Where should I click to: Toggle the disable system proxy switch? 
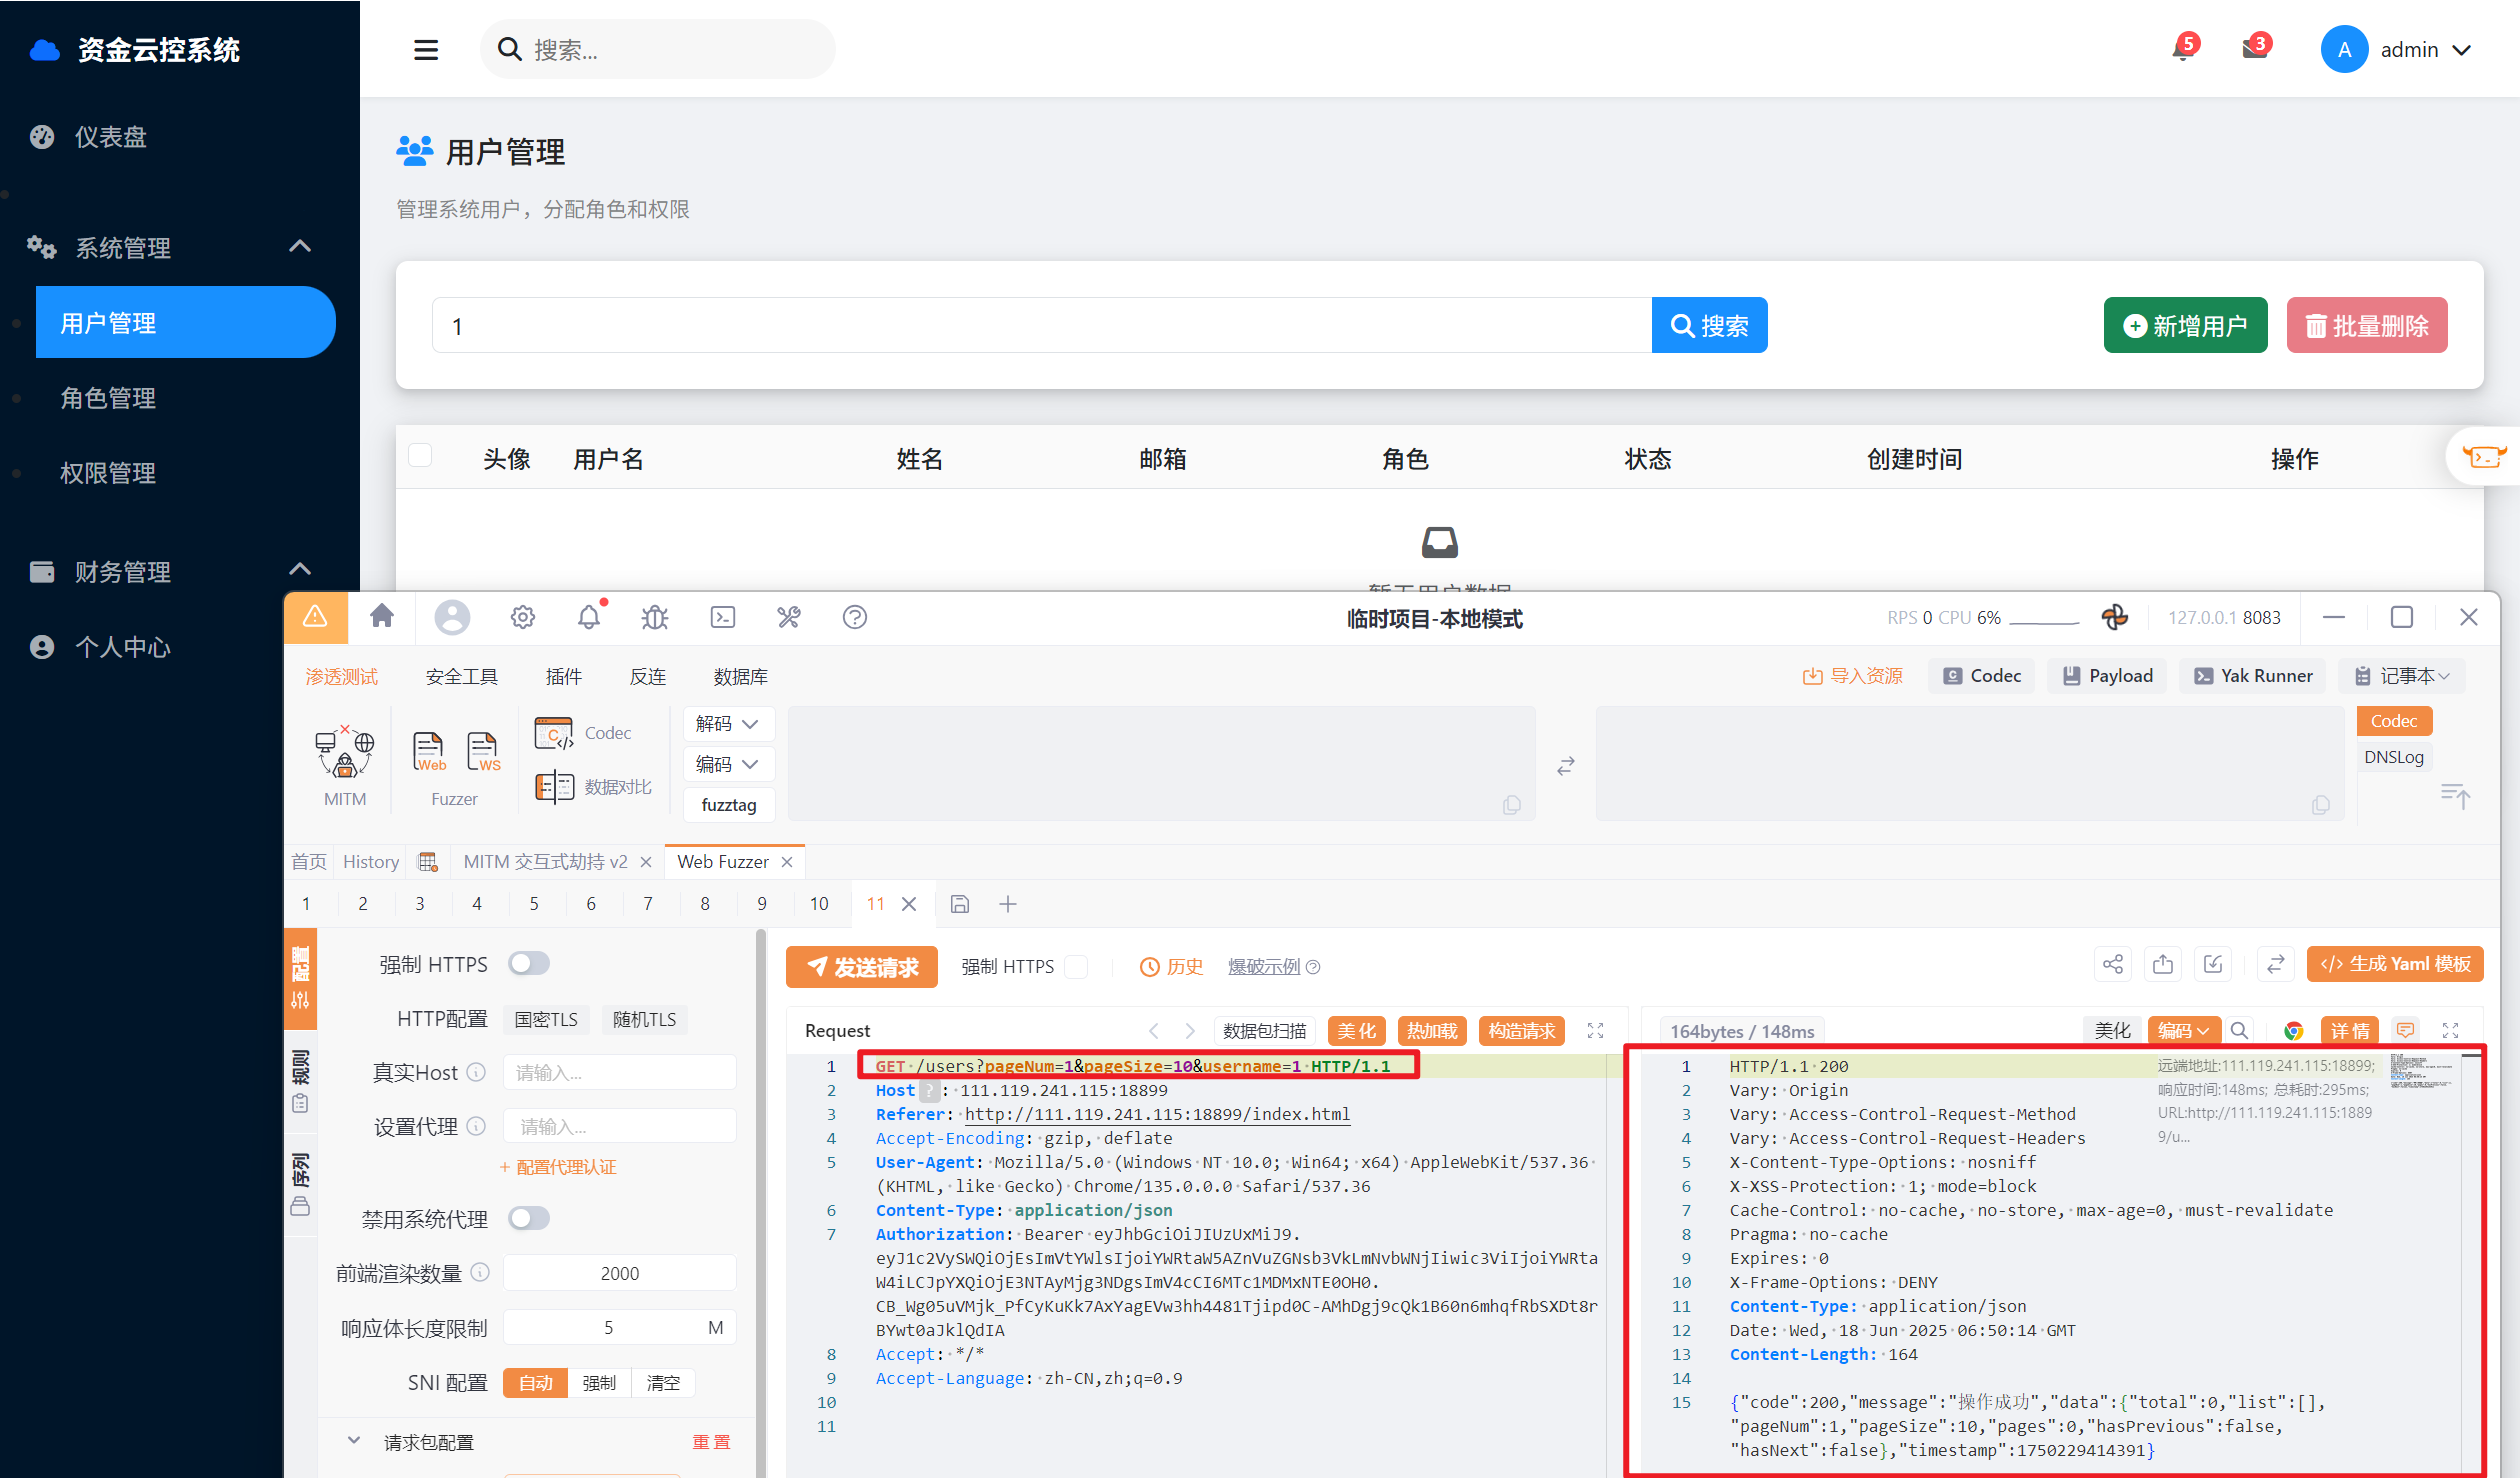pyautogui.click(x=529, y=1218)
